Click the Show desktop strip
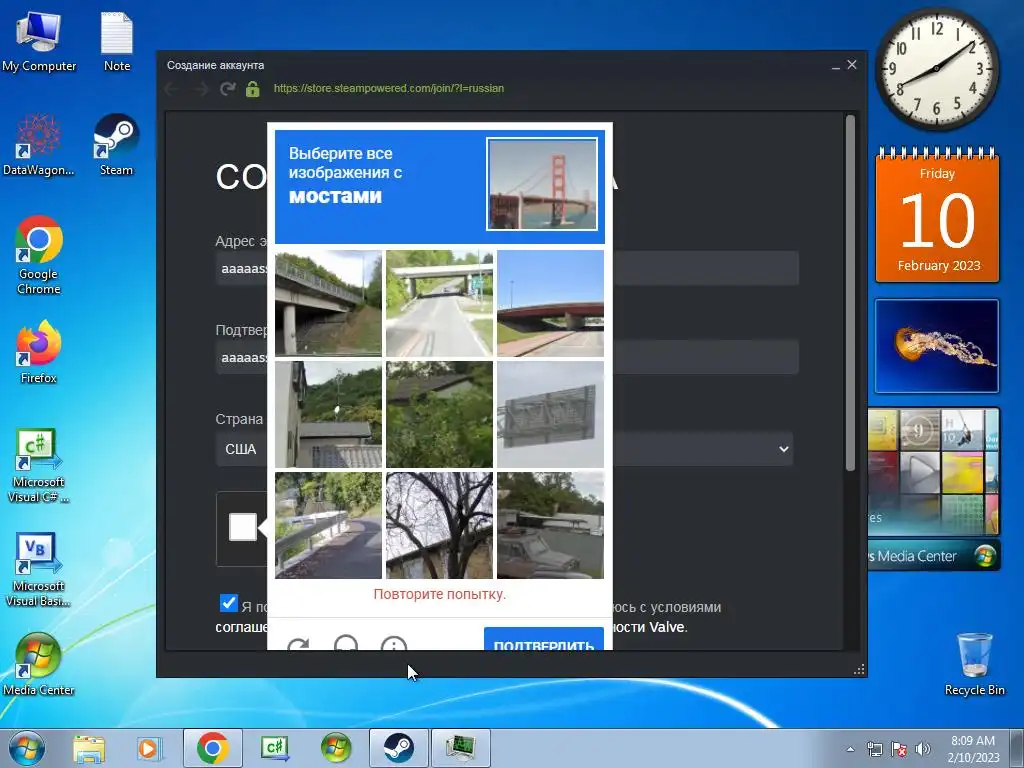The width and height of the screenshot is (1024, 768). tap(1017, 749)
